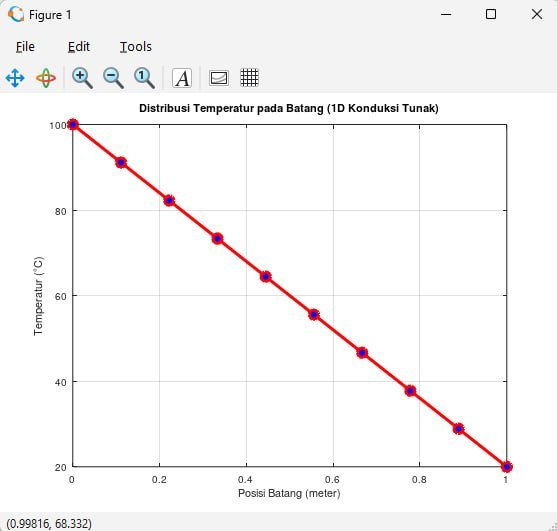The image size is (557, 531).
Task: Click the data marker nearest x=0.89
Action: [x=459, y=429]
